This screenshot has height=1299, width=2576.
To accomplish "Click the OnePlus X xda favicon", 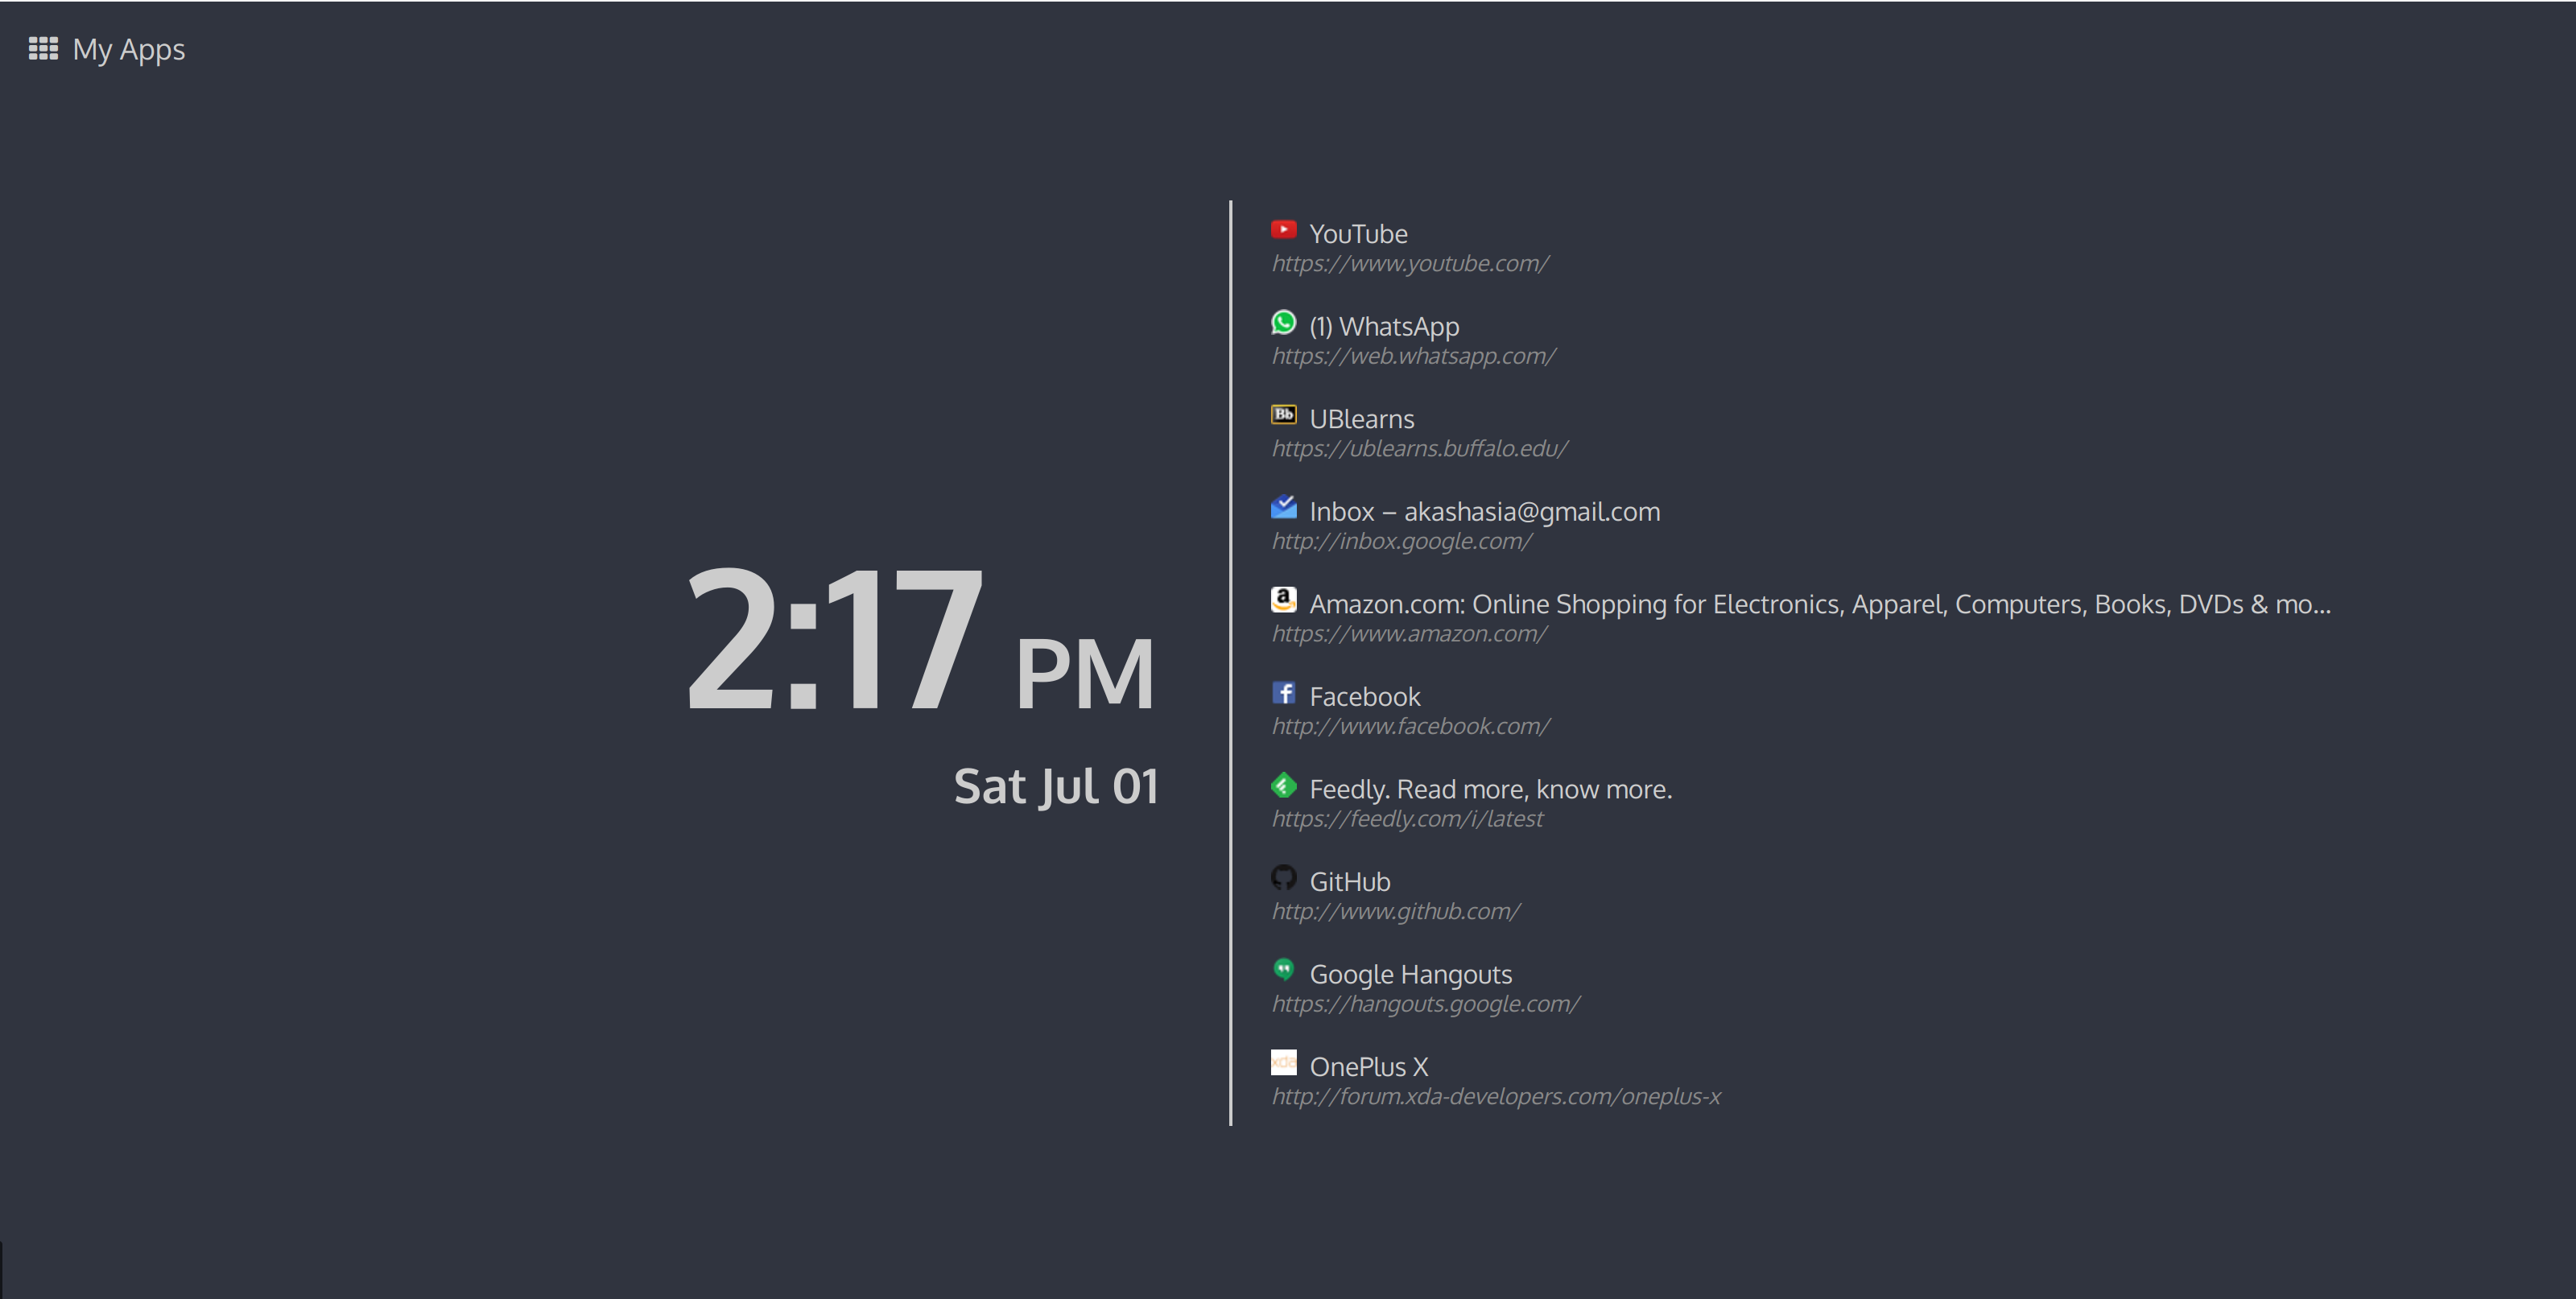I will point(1283,1062).
